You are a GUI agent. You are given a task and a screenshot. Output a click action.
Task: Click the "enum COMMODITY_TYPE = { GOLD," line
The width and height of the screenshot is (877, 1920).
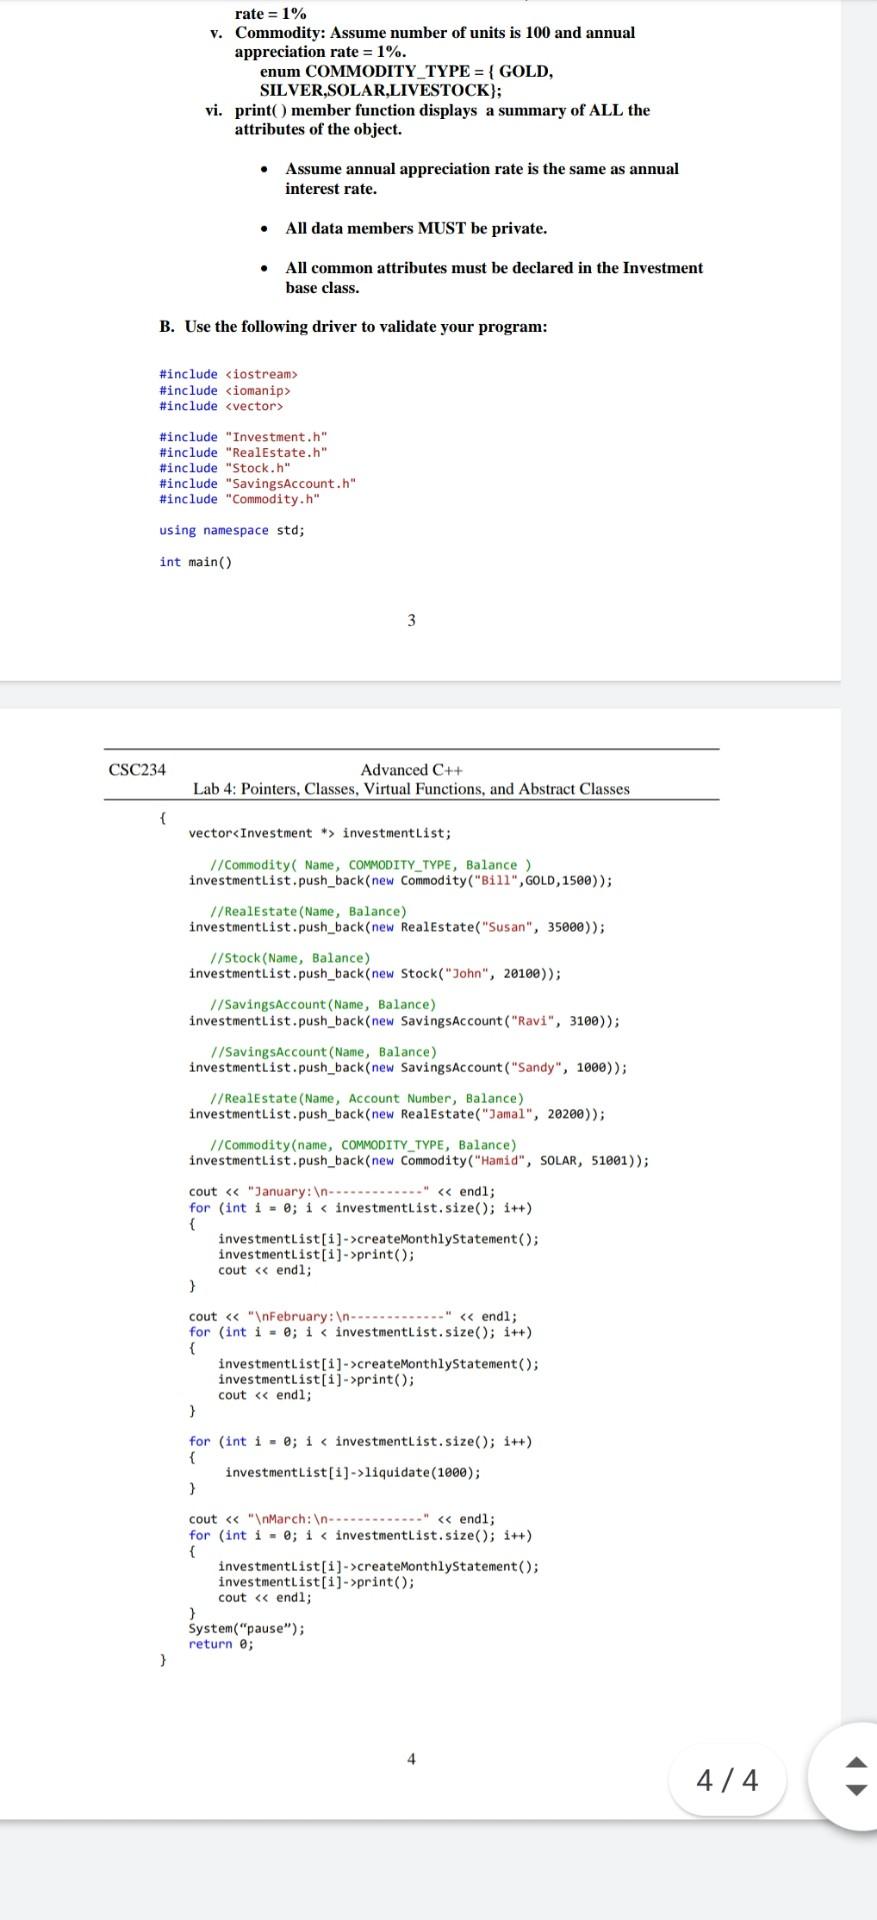click(406, 72)
